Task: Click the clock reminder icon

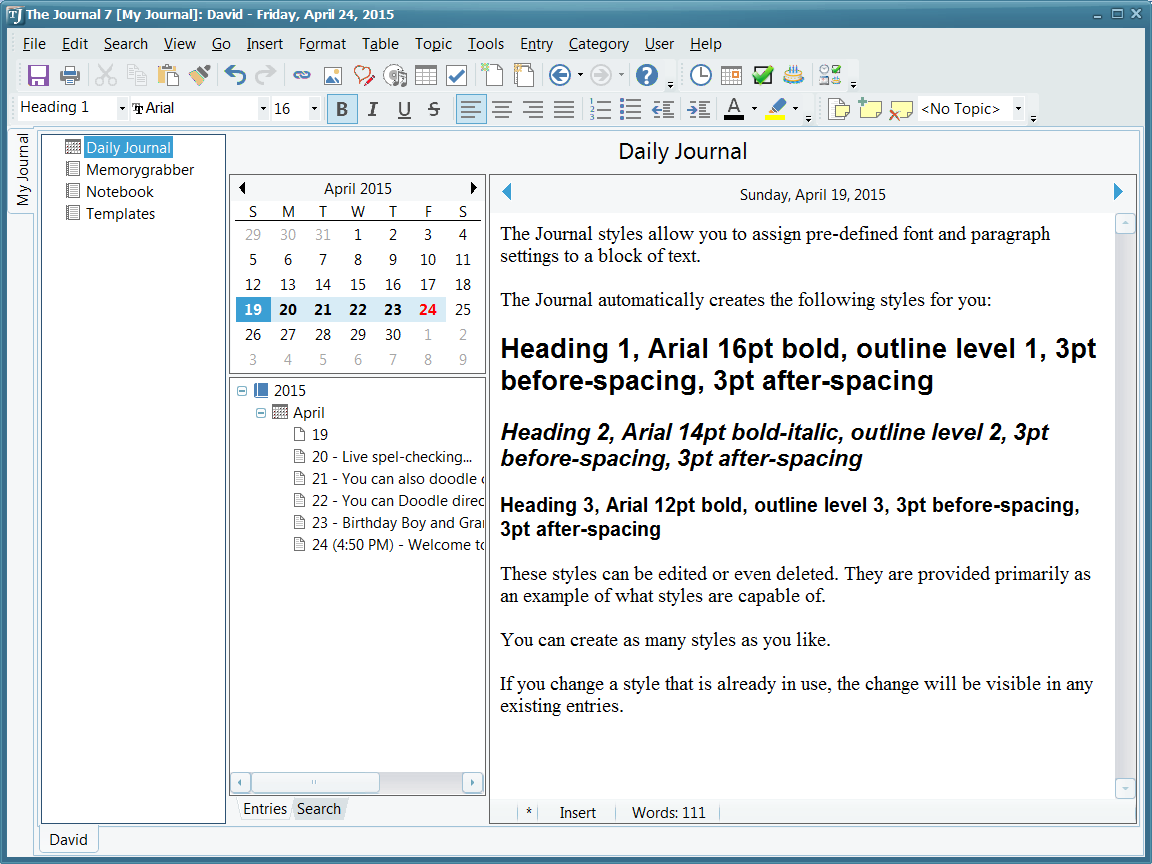Action: [x=701, y=75]
